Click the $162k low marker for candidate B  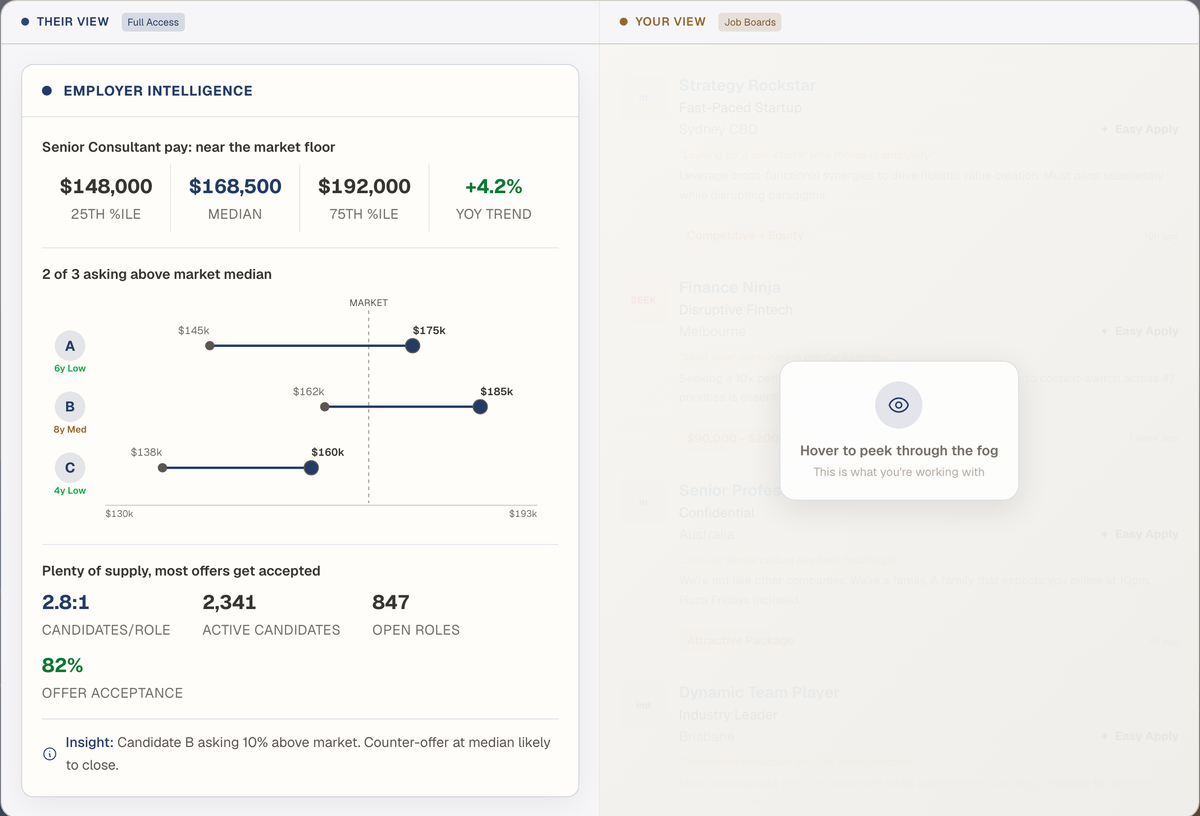(325, 407)
